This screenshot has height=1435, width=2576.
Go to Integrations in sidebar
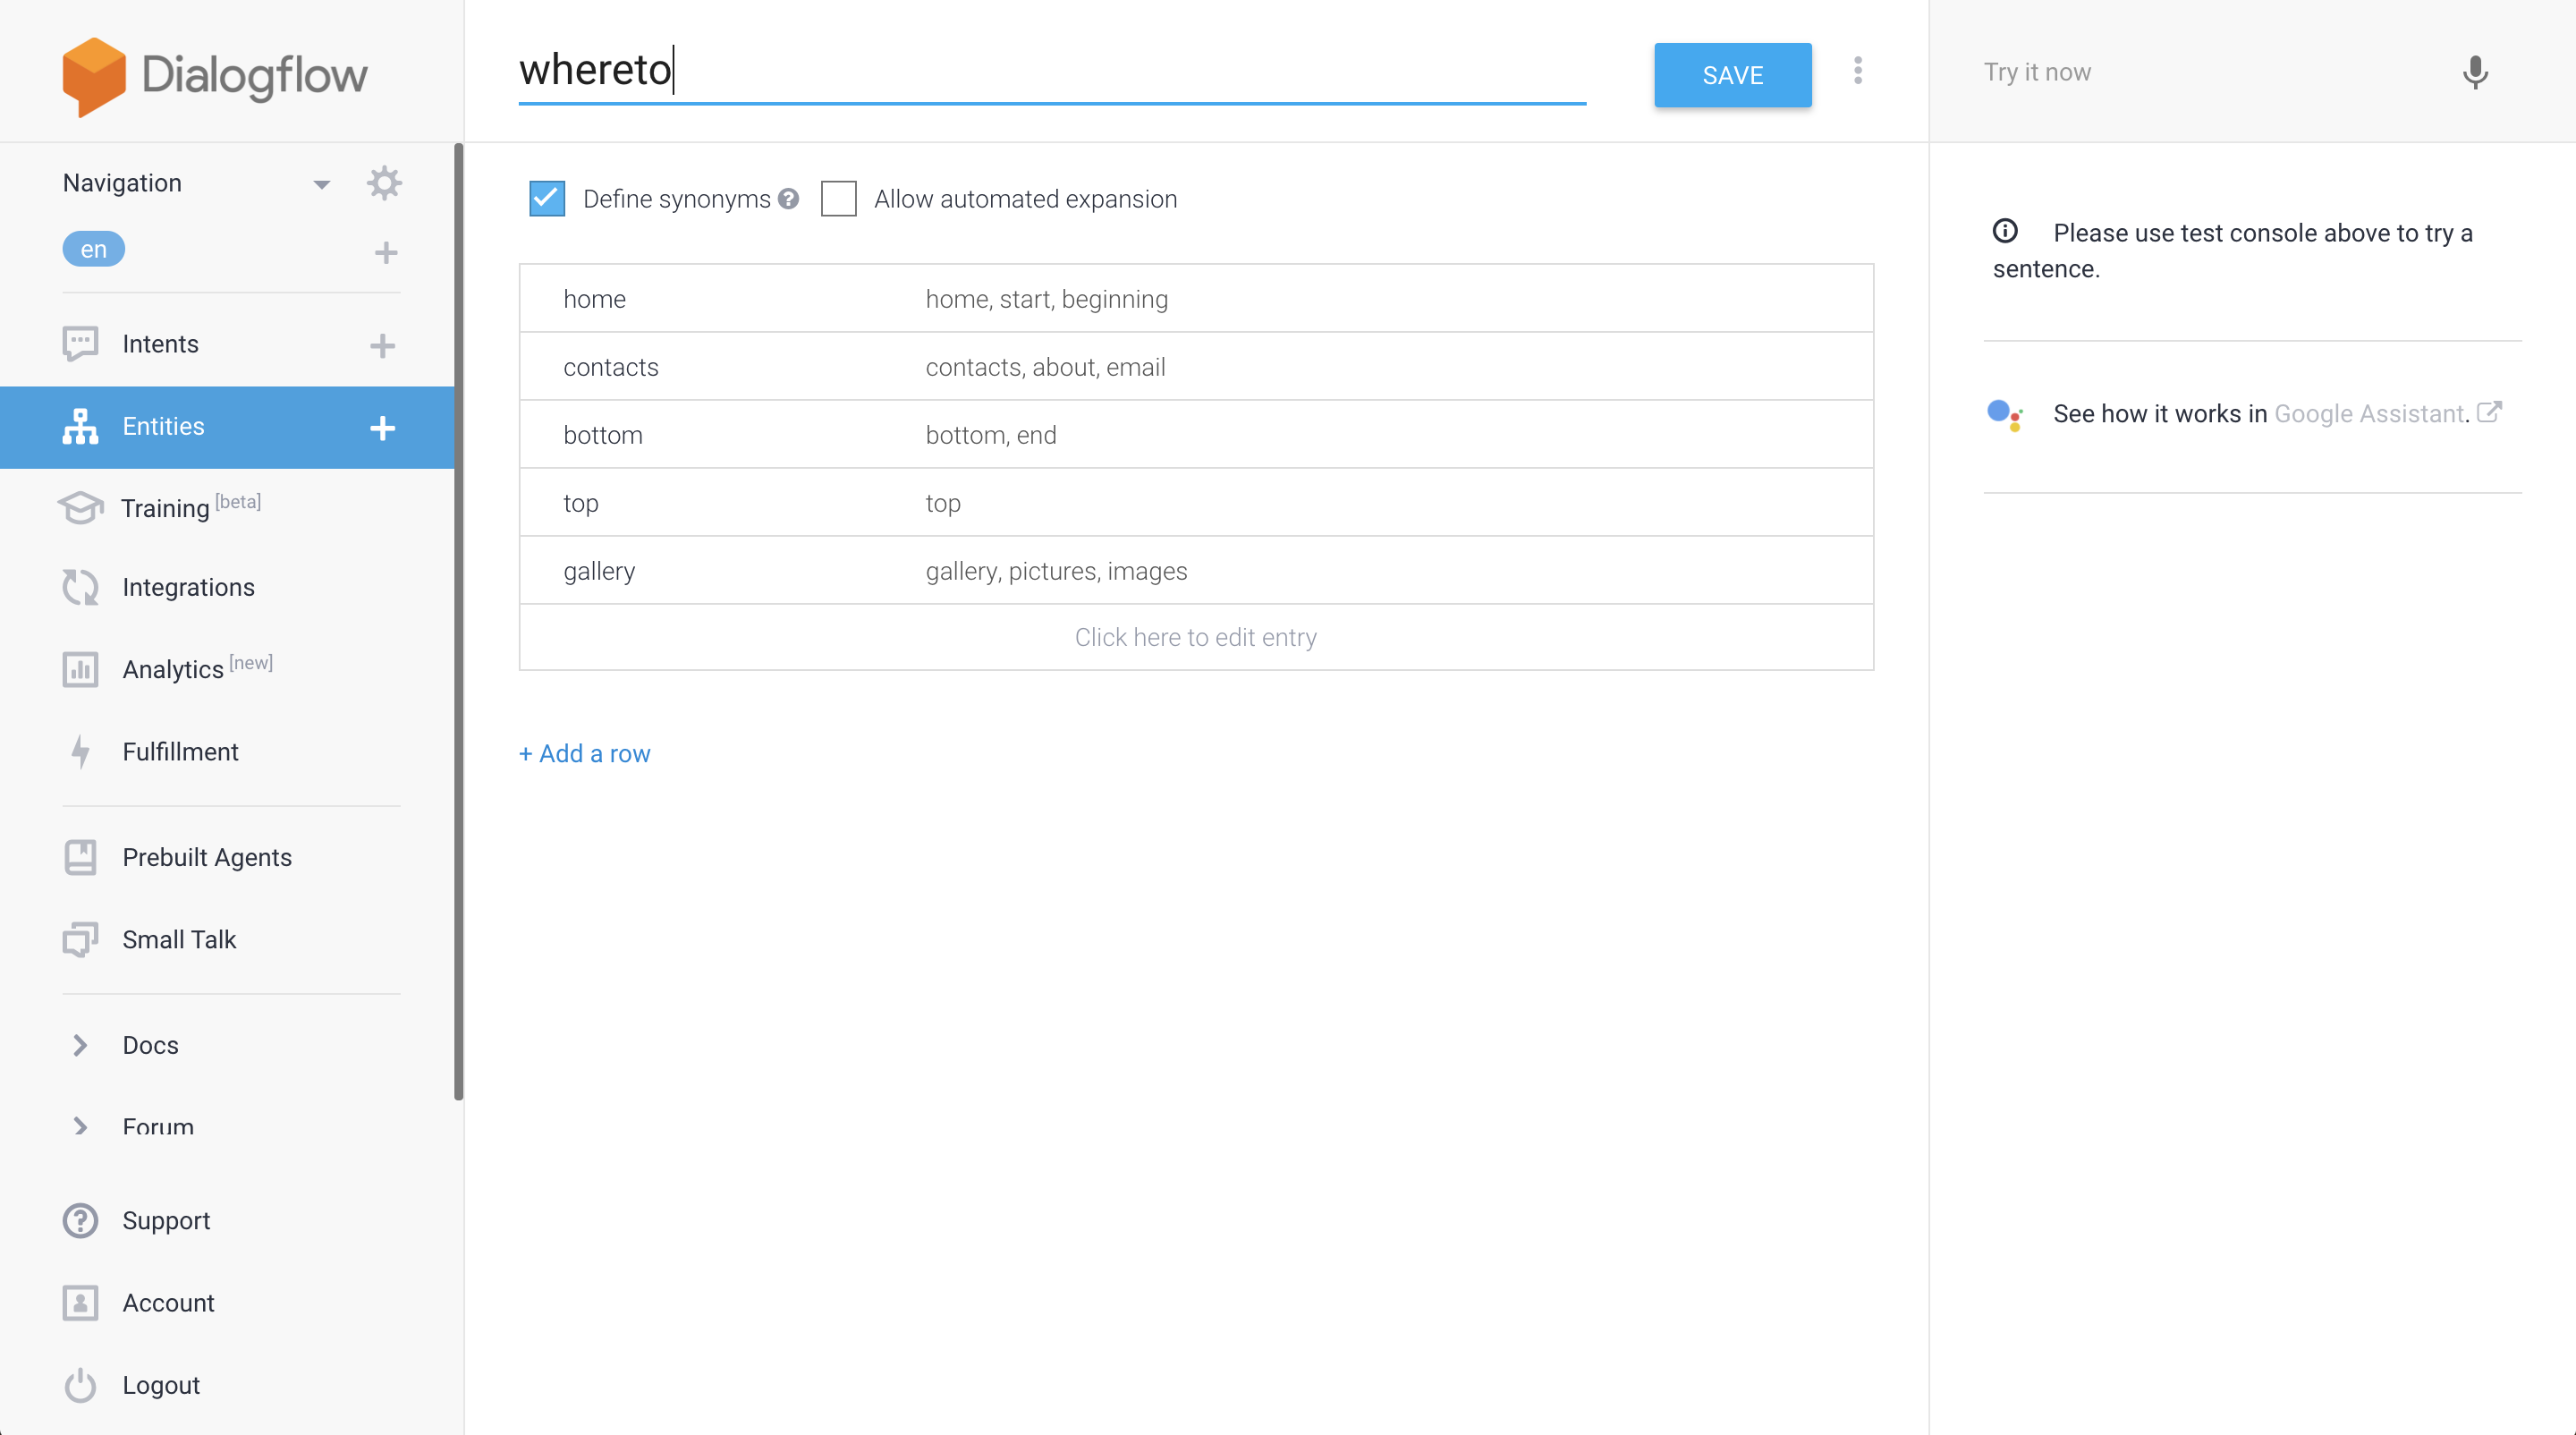tap(188, 587)
